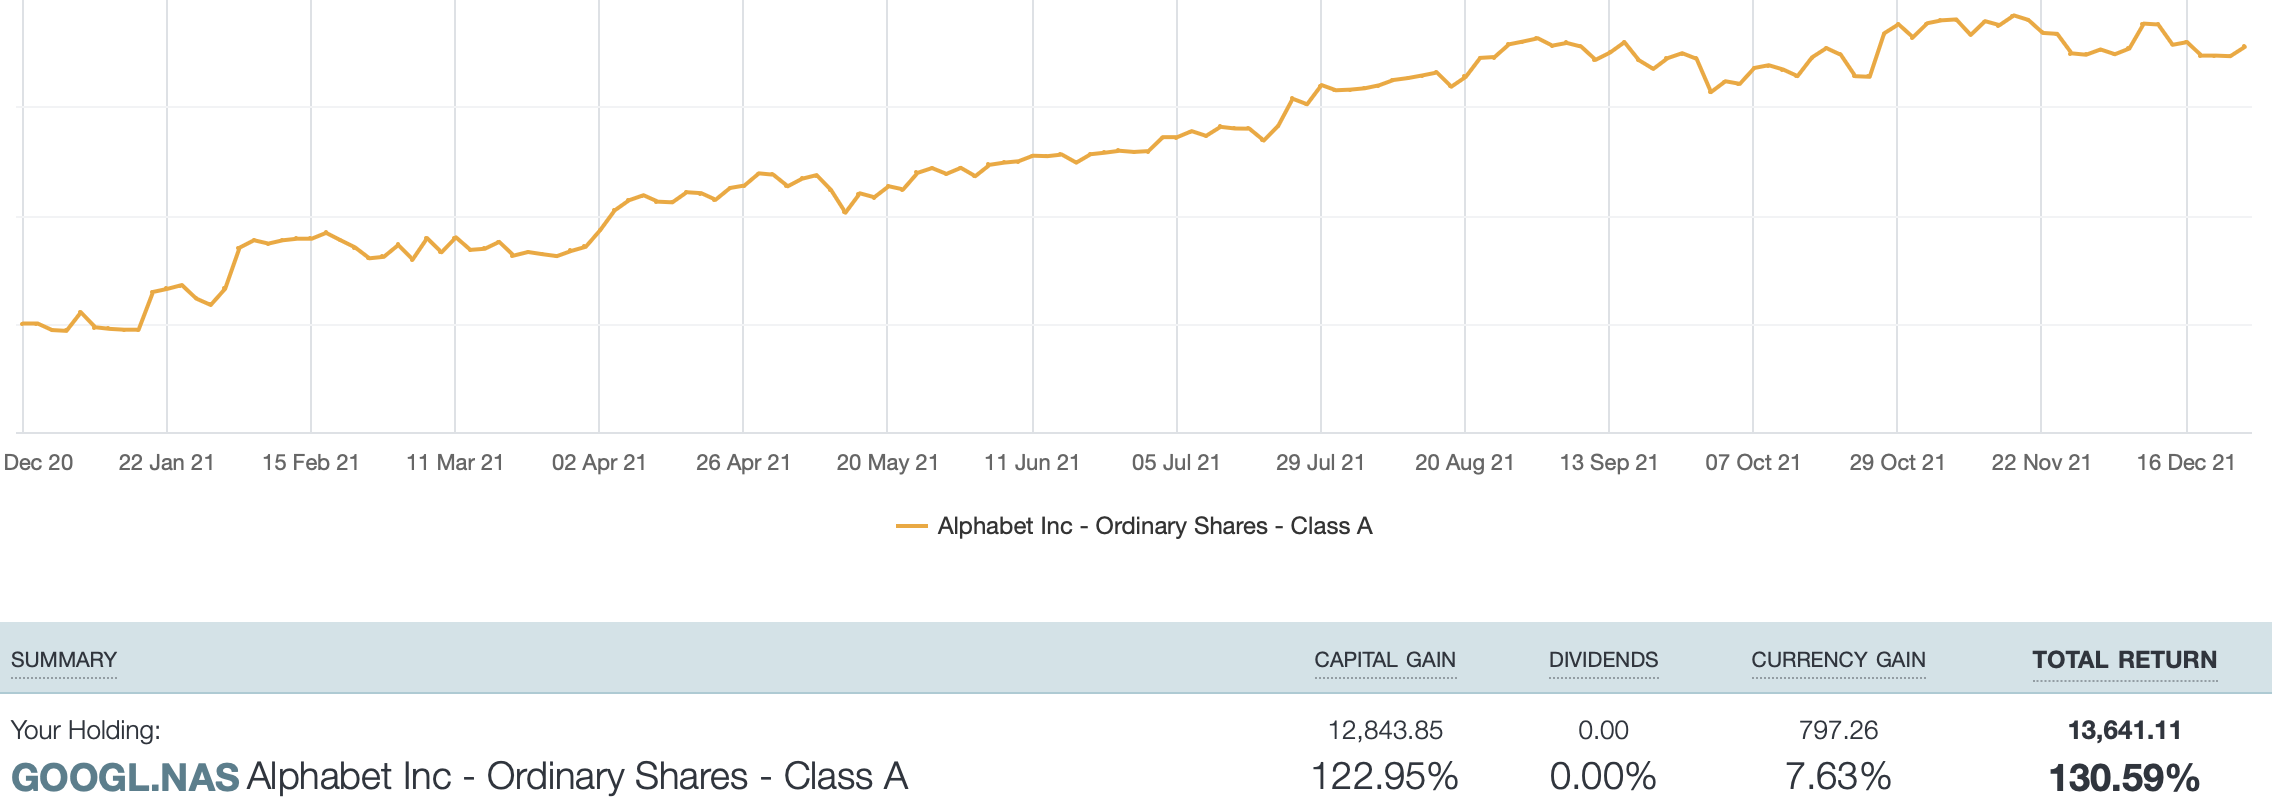Click the TOTAL RETURN header
Viewport: 2274px width, 812px height.
pos(2124,660)
